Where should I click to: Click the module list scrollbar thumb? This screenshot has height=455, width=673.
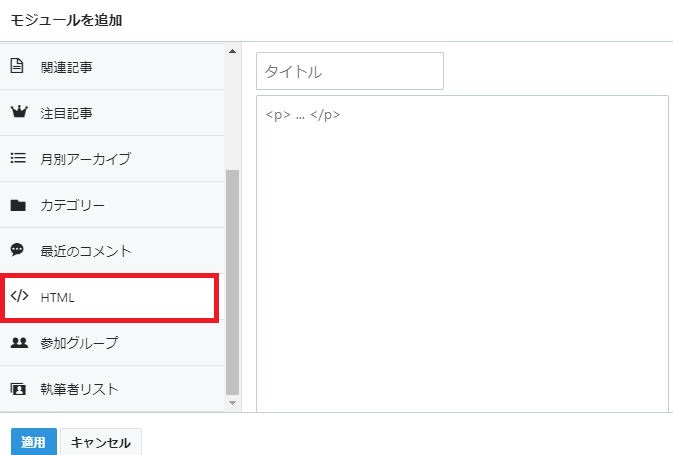click(x=232, y=282)
